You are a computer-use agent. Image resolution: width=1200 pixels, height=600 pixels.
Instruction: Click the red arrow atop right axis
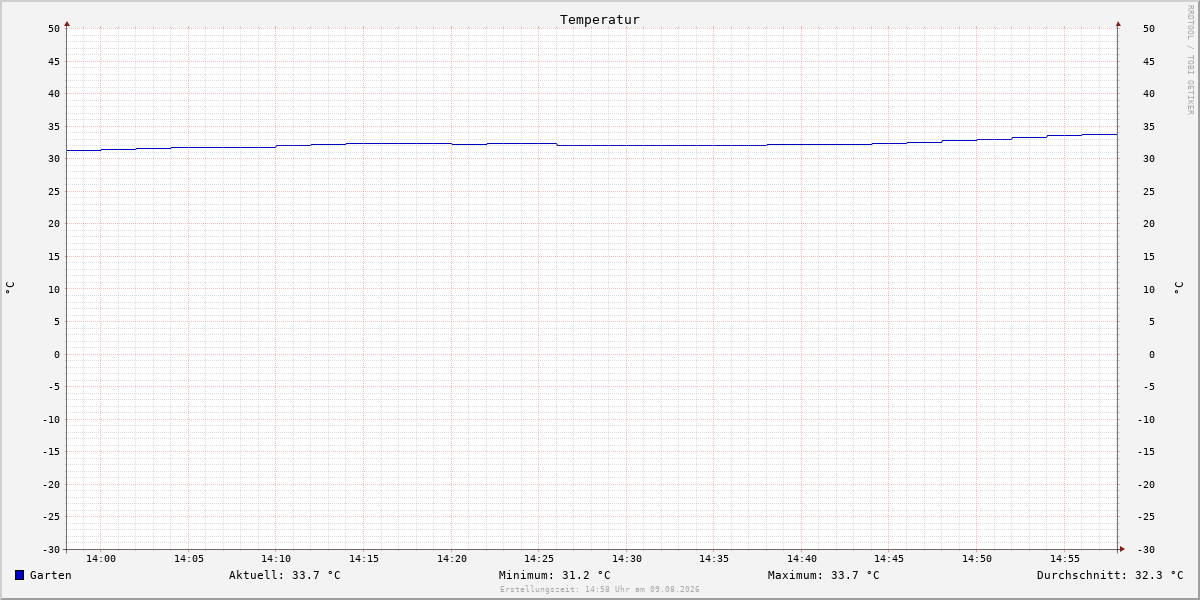(1118, 23)
